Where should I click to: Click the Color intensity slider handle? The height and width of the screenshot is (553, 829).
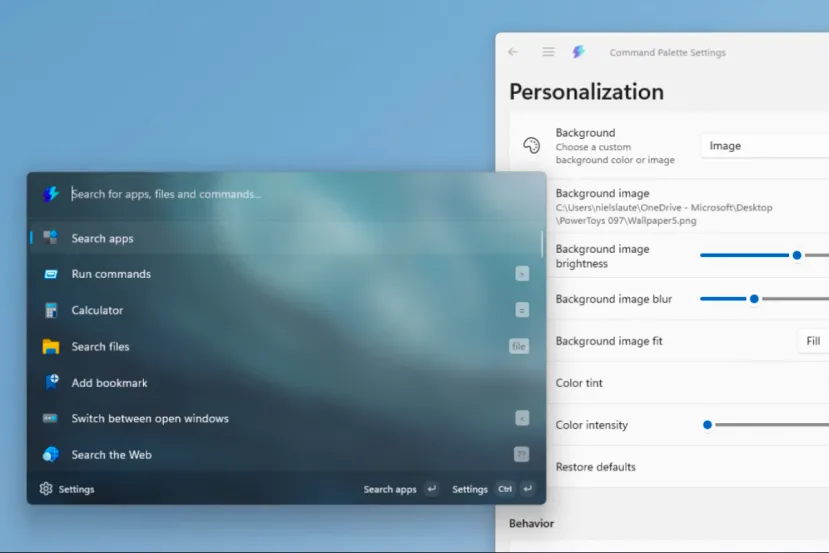pyautogui.click(x=707, y=425)
